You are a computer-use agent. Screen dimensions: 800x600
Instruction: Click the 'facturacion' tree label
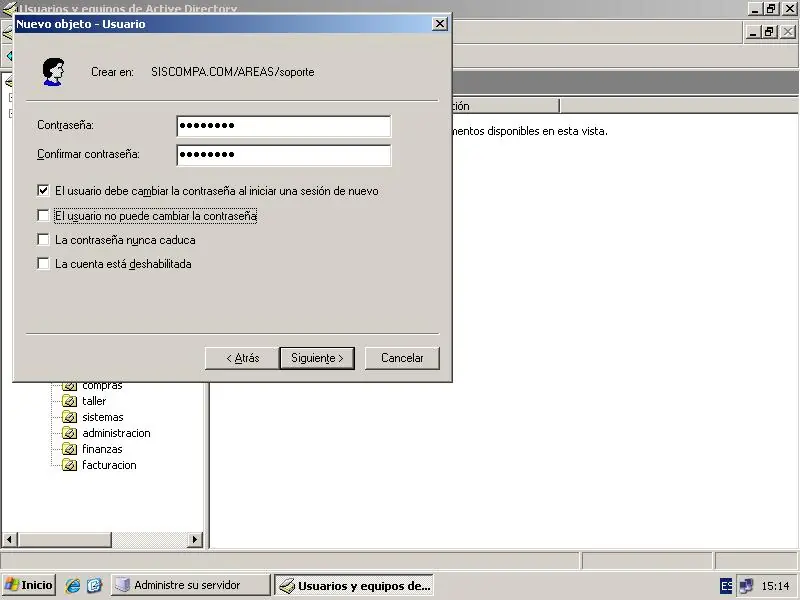109,465
